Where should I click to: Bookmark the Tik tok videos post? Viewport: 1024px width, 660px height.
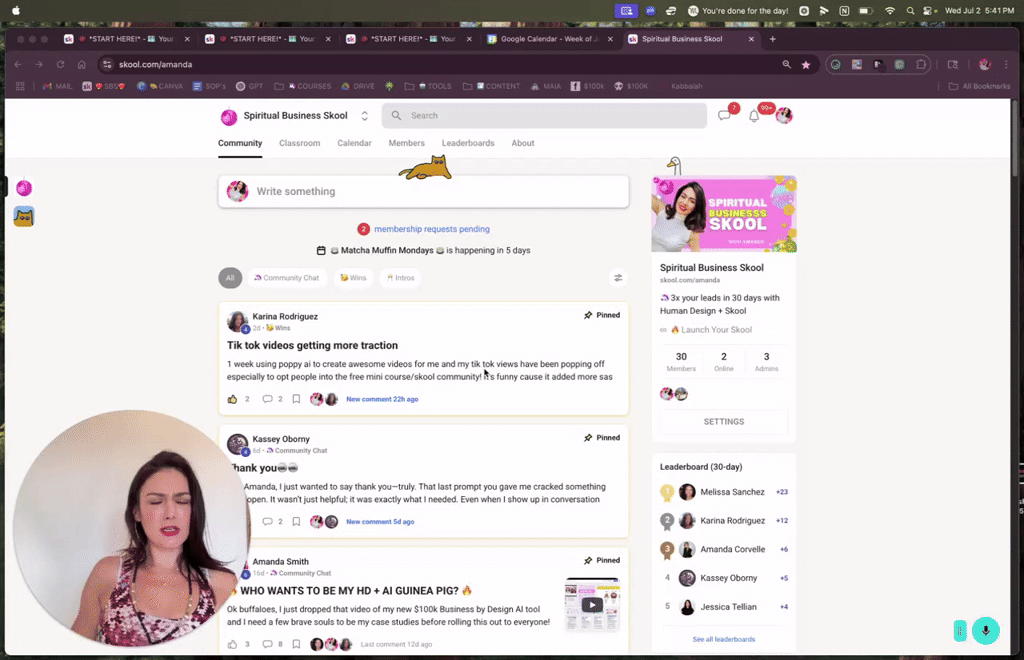(x=296, y=399)
